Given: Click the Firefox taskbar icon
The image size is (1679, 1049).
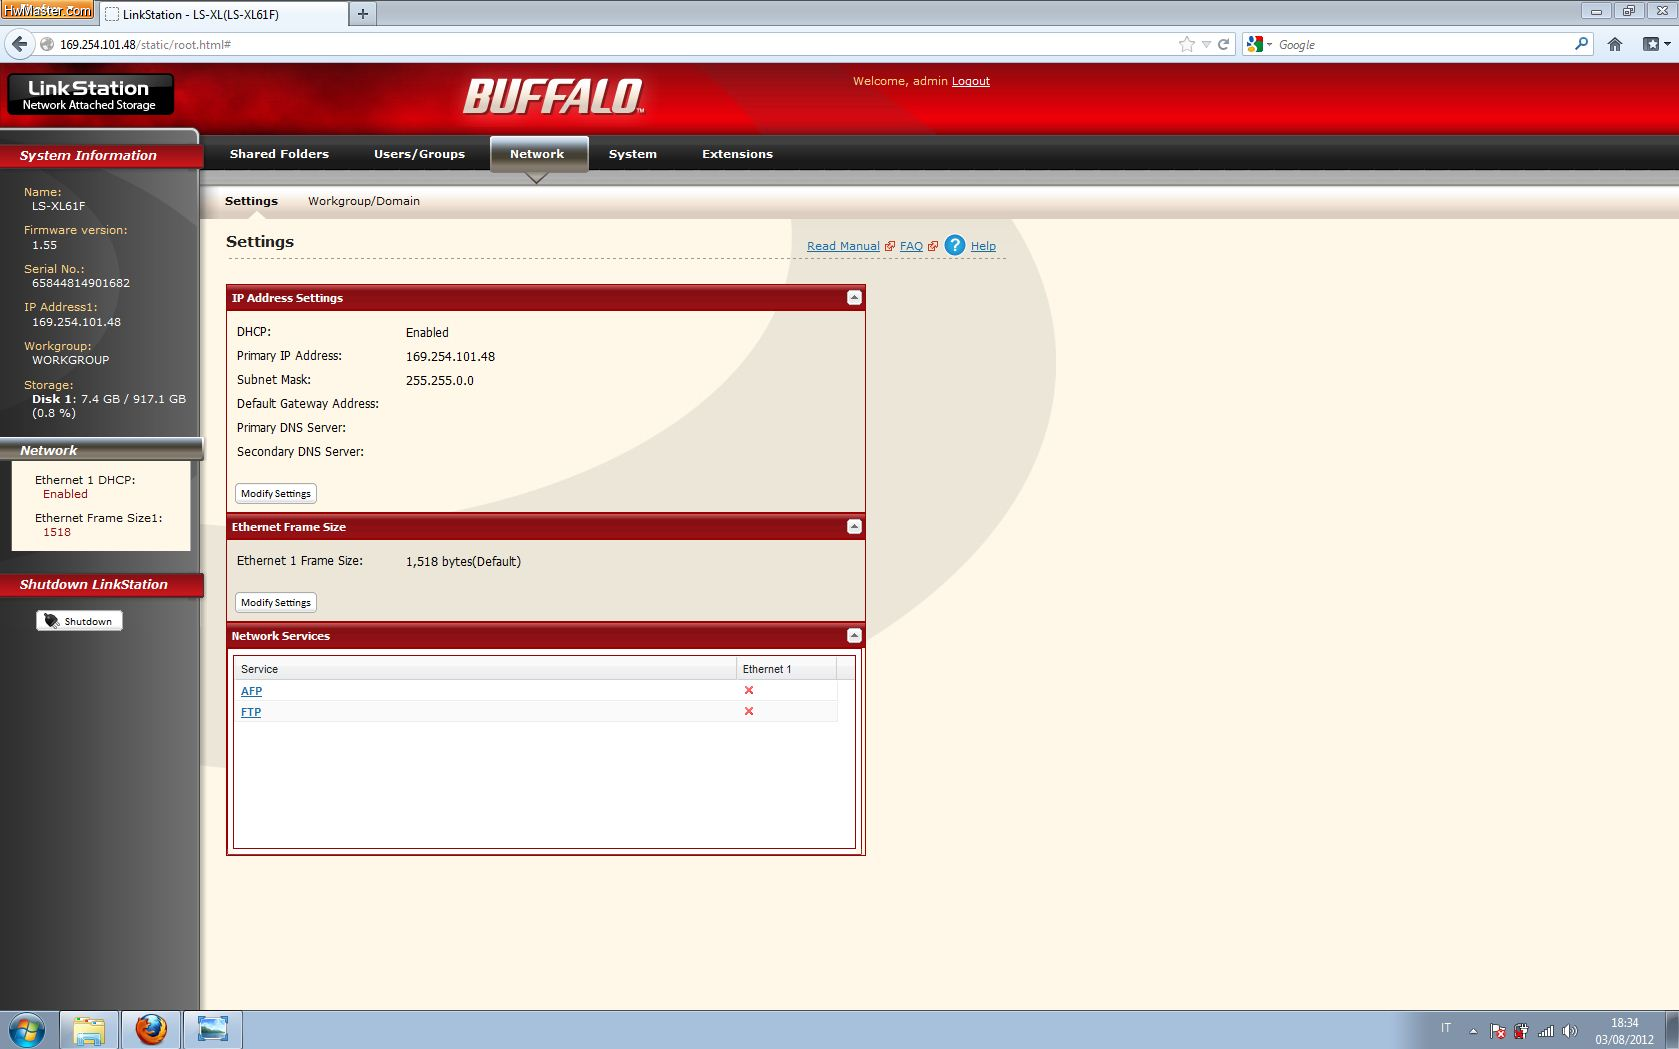Looking at the screenshot, I should click(x=151, y=1029).
